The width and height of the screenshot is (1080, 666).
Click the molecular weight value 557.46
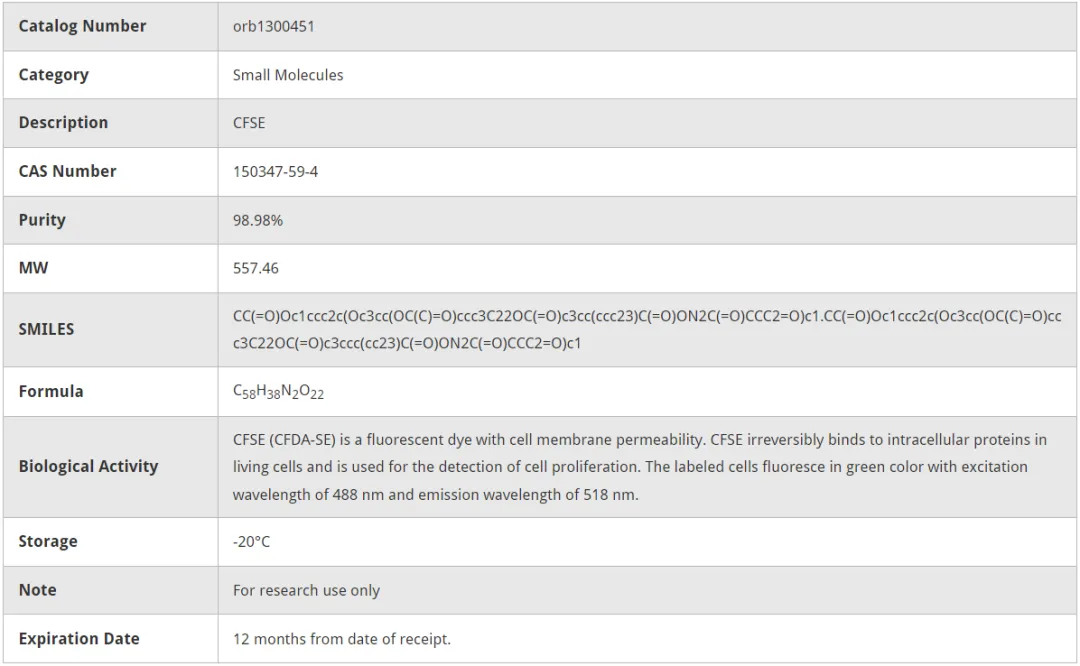click(256, 268)
